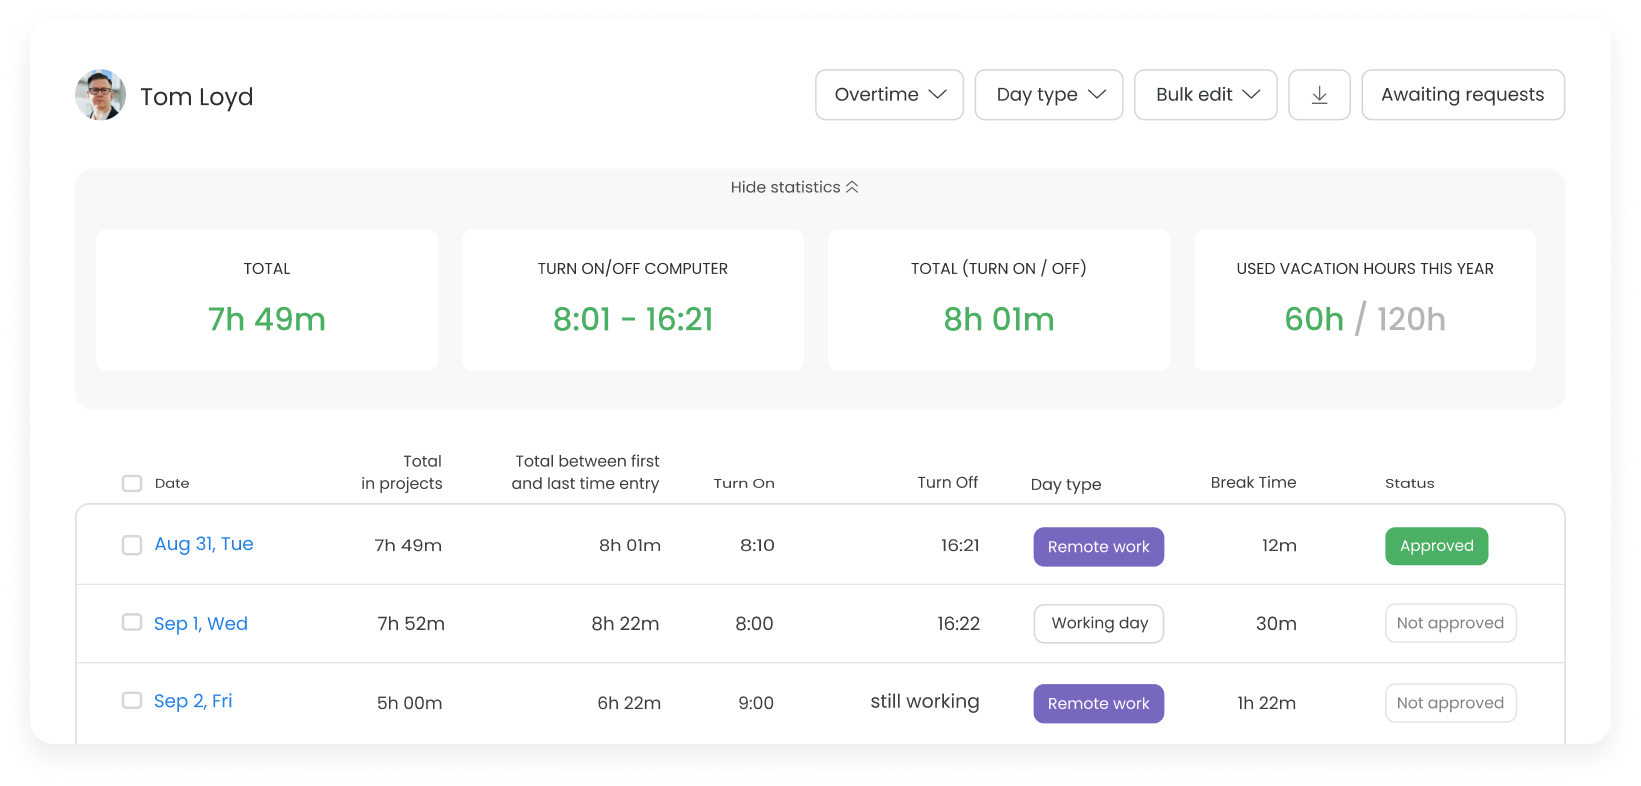Image resolution: width=1641 pixels, height=786 pixels.
Task: Click Remote work badge in Sep 2 row
Action: point(1099,704)
